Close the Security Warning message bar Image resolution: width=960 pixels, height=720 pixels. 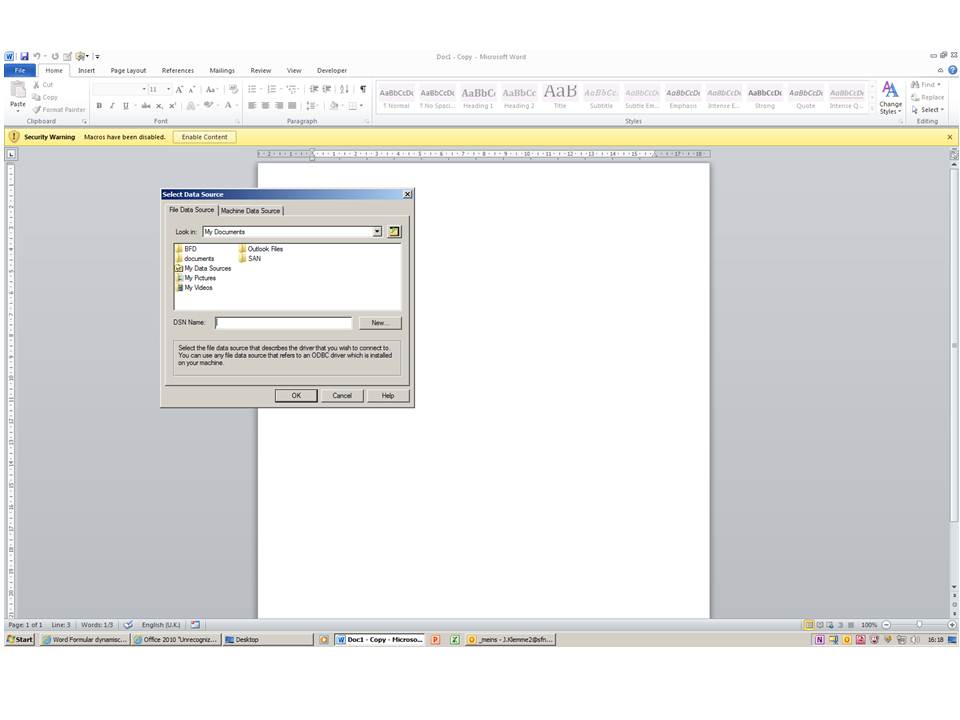950,137
